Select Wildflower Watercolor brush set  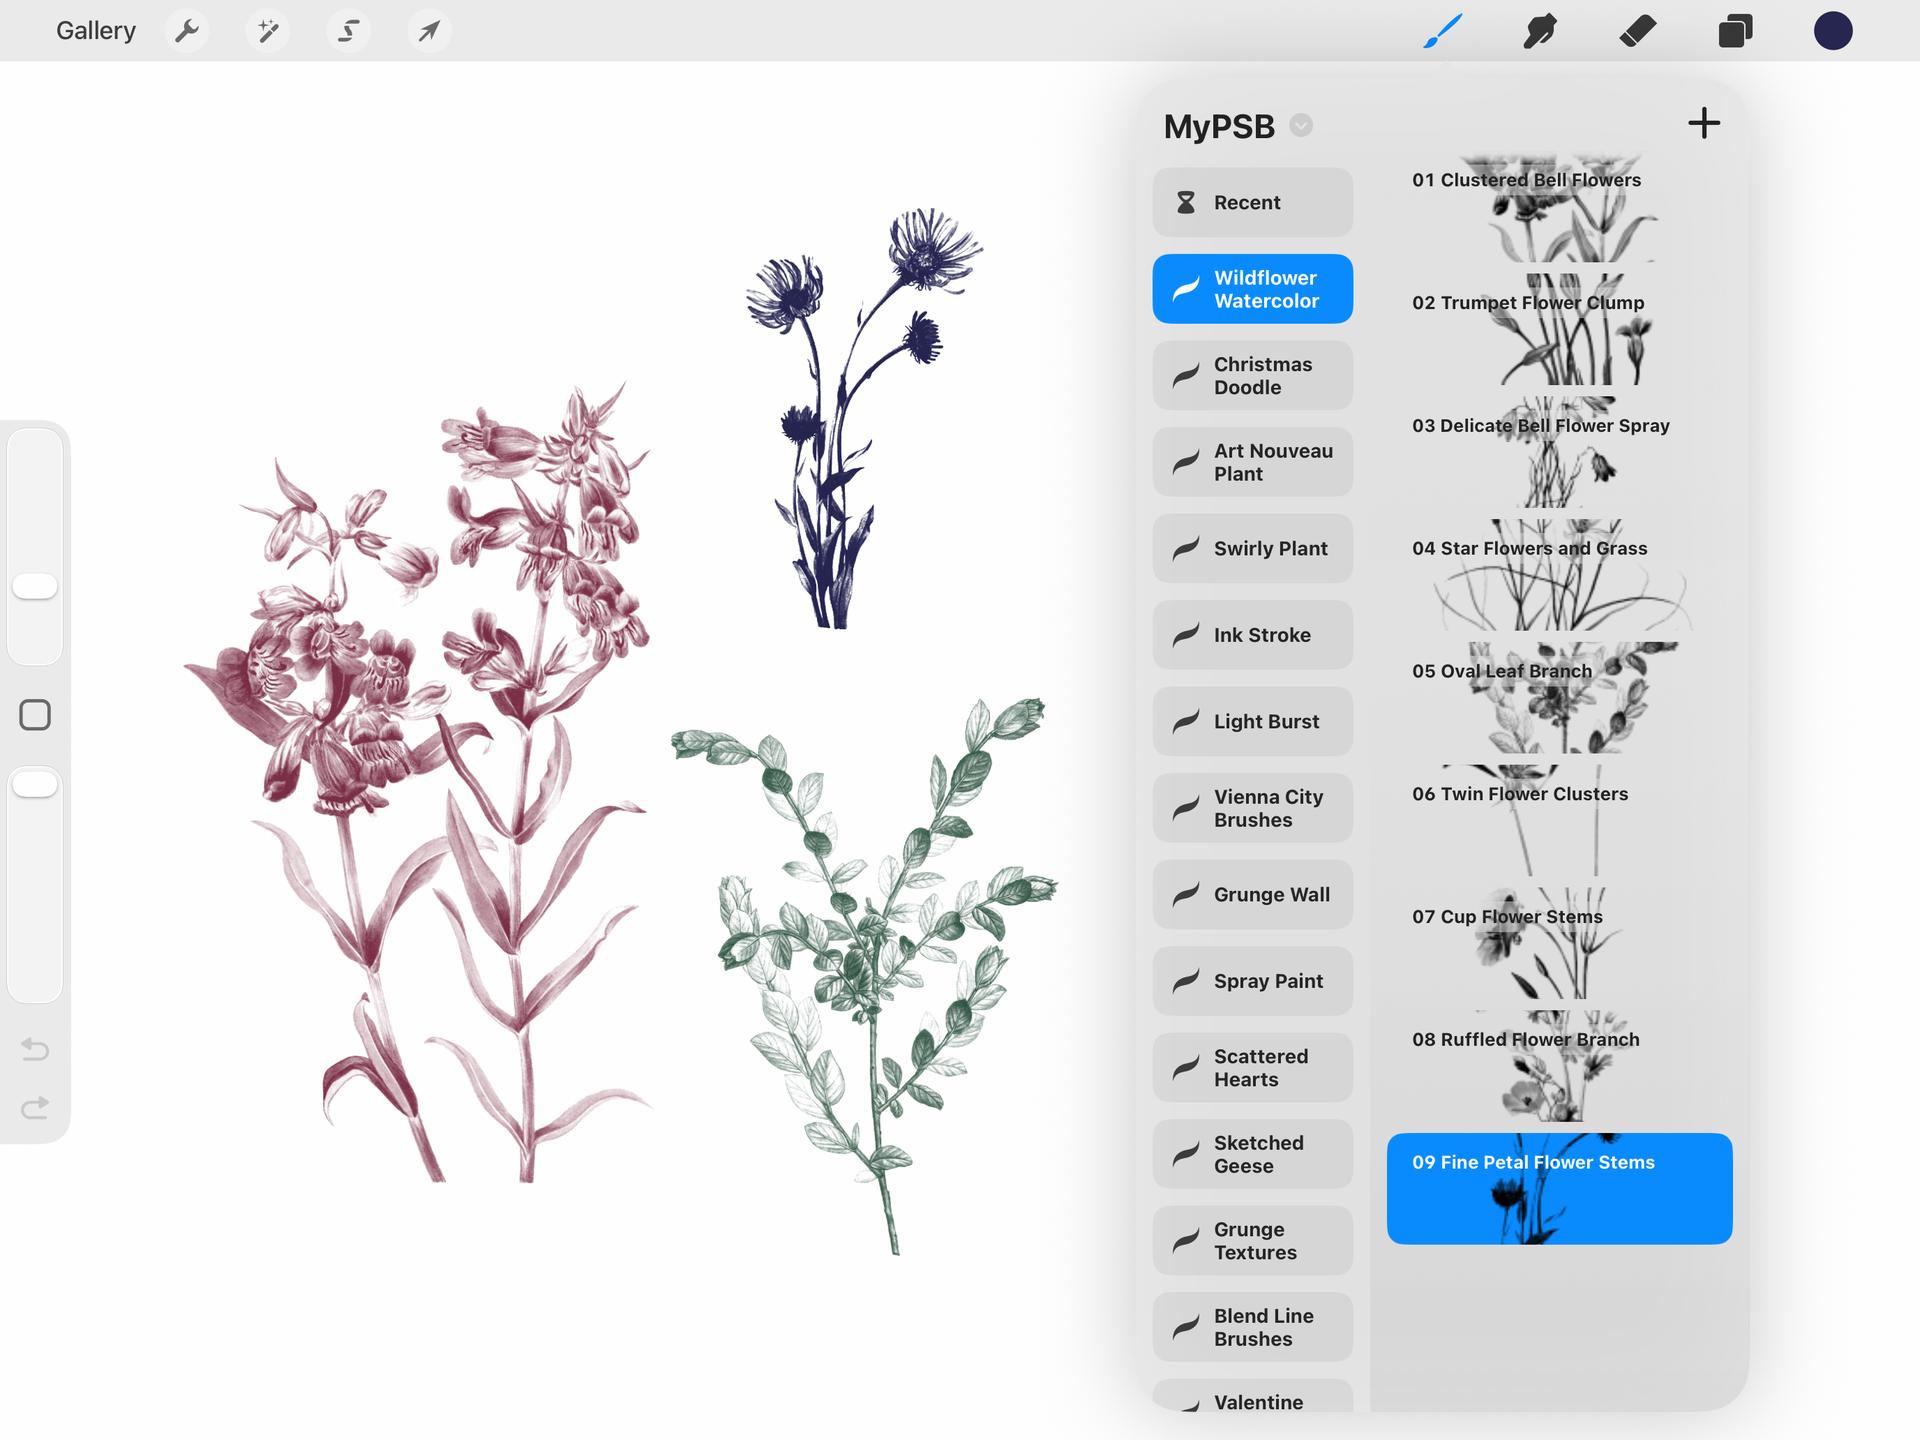[1252, 289]
